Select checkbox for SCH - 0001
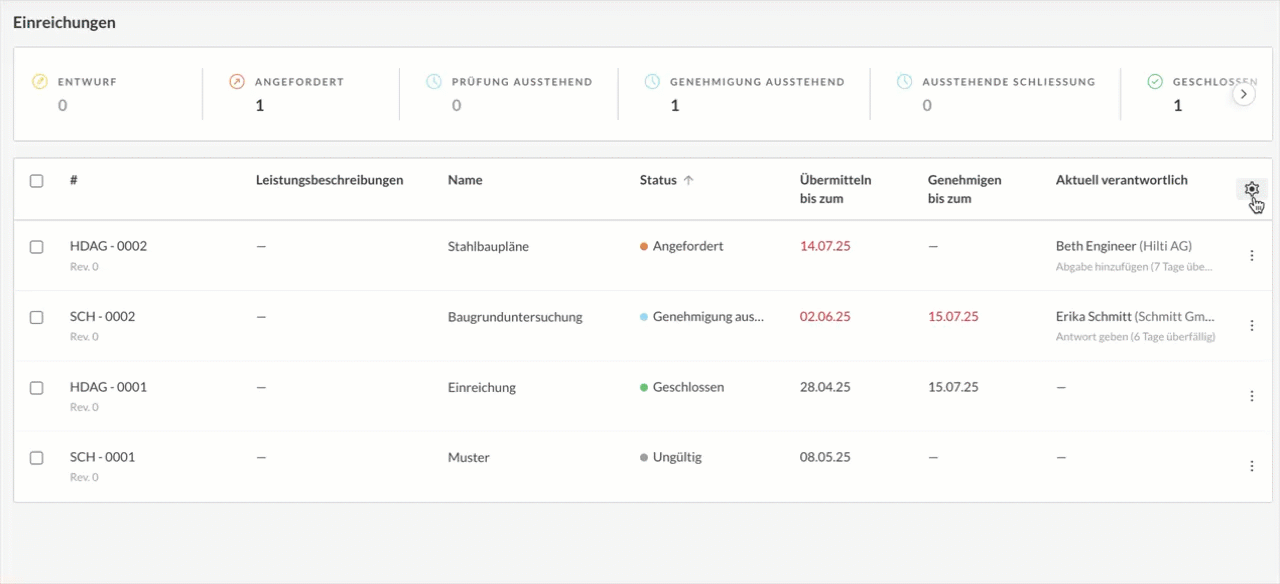The width and height of the screenshot is (1280, 584). click(x=37, y=458)
